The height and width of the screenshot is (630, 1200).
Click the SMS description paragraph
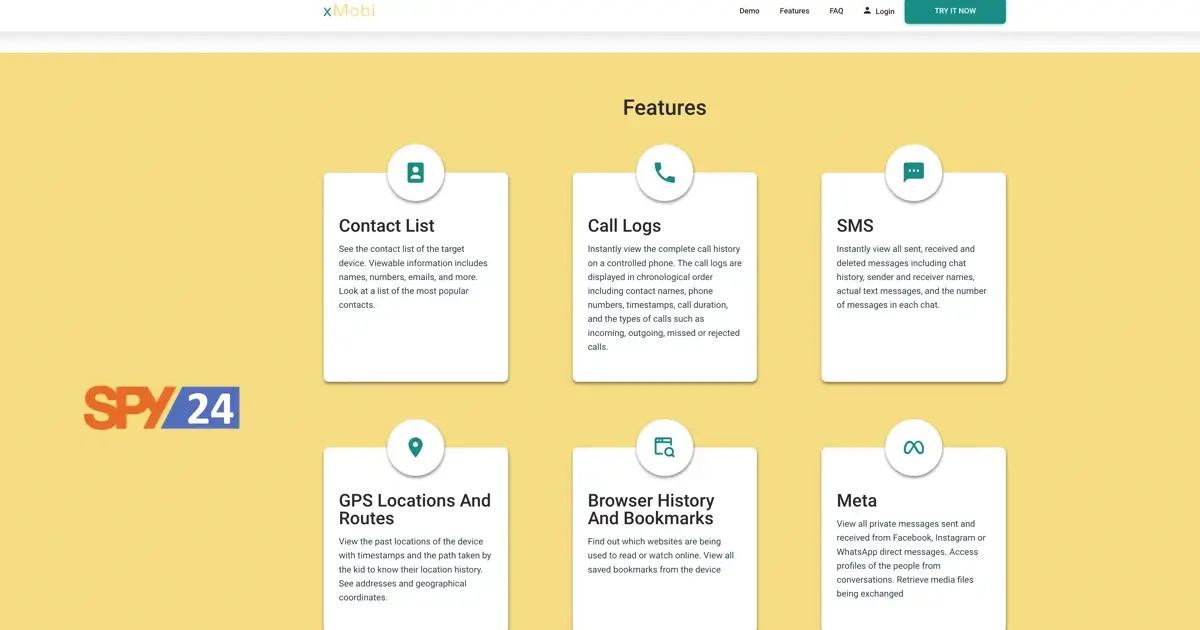tap(912, 277)
